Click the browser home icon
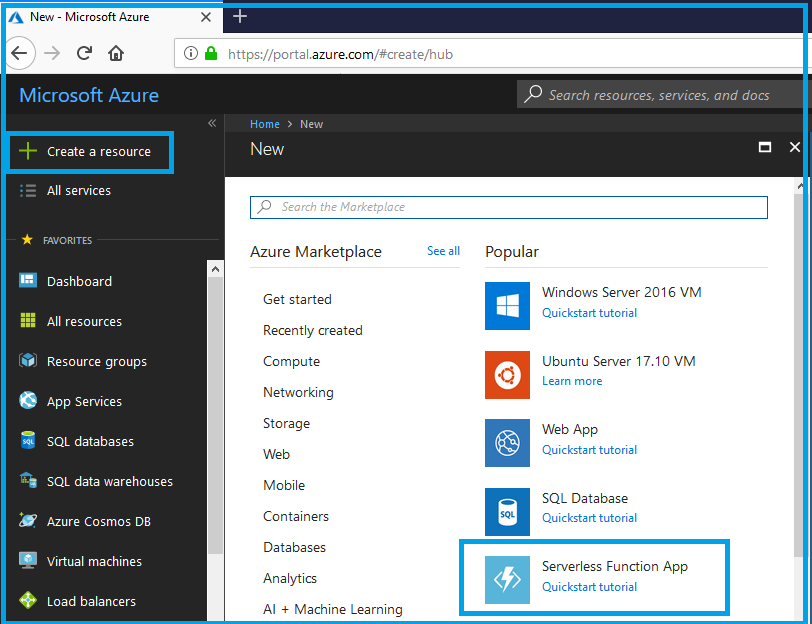Image resolution: width=812 pixels, height=624 pixels. tap(116, 53)
